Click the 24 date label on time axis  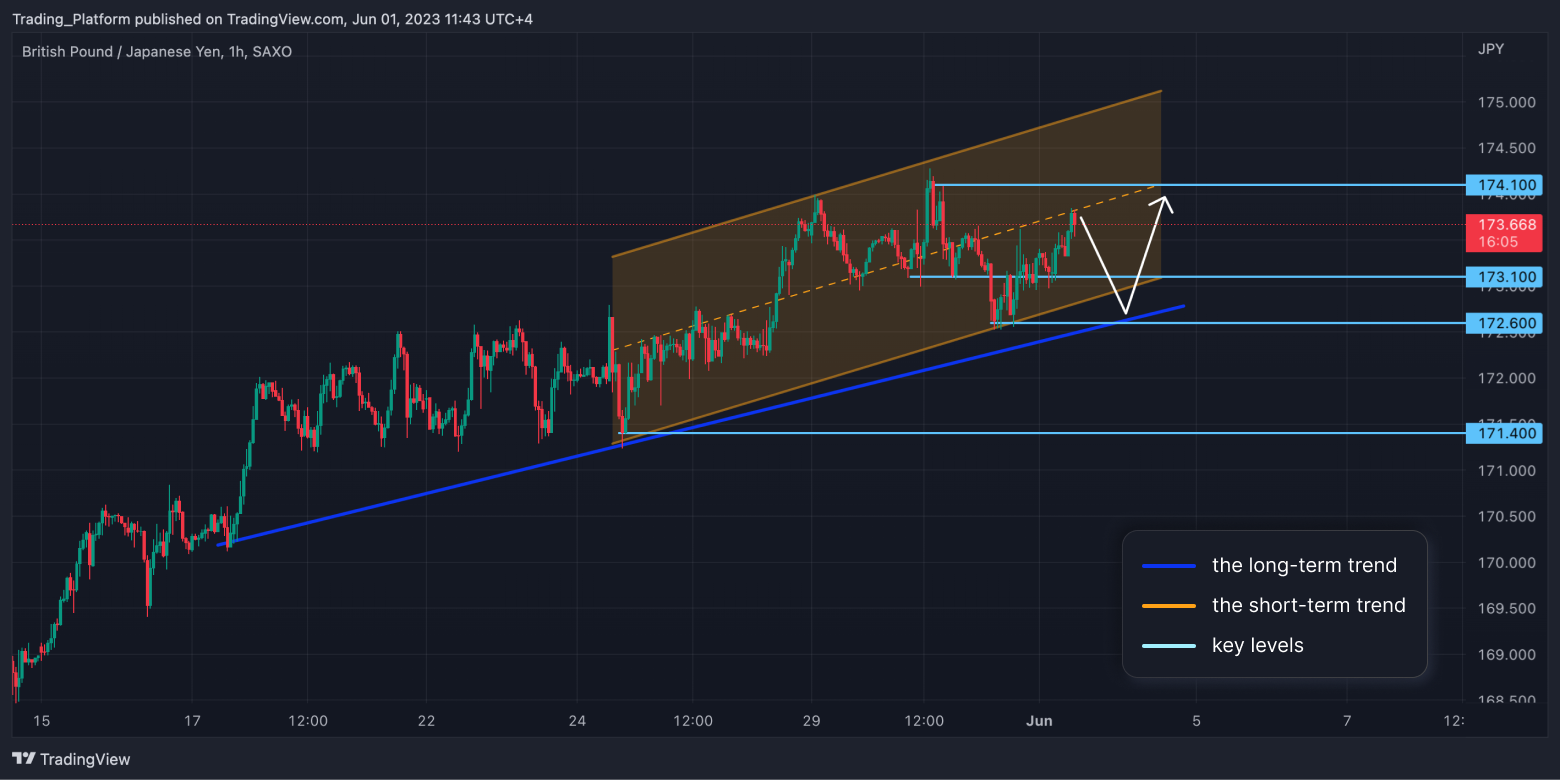[578, 720]
